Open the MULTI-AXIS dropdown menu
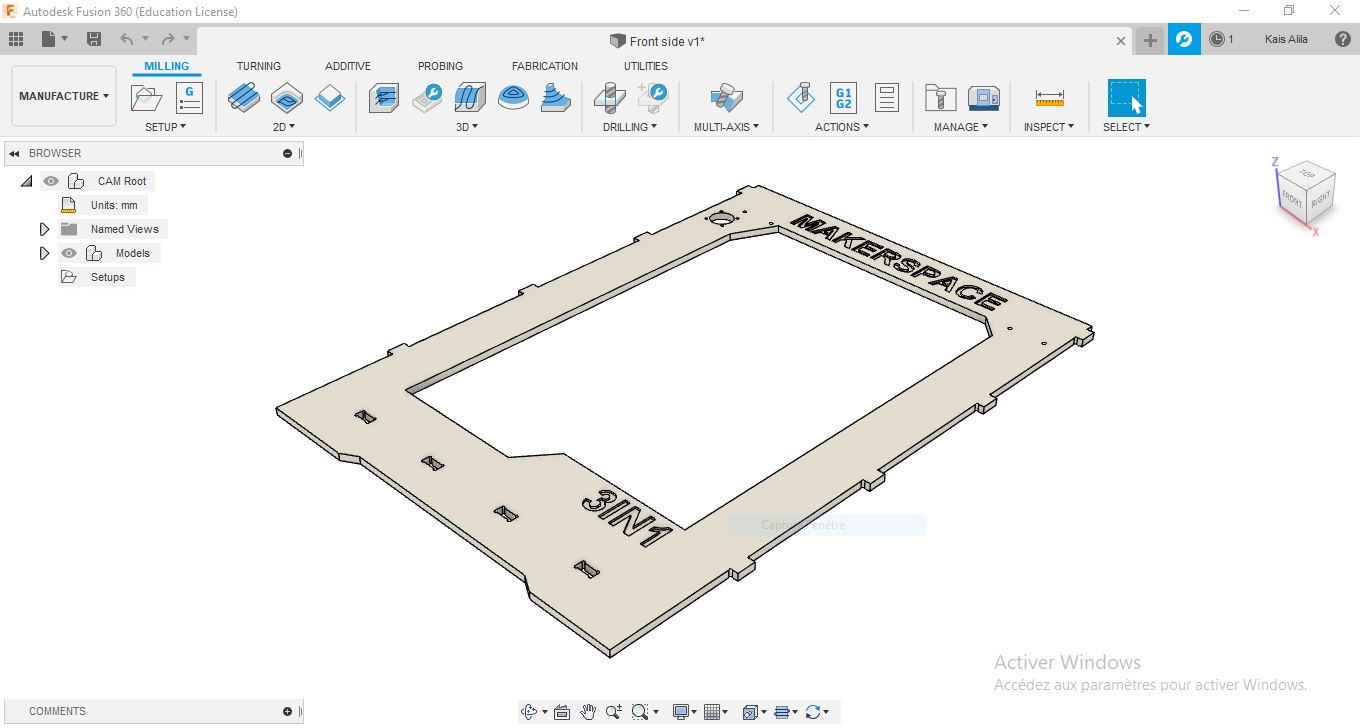The height and width of the screenshot is (728, 1360). point(727,127)
